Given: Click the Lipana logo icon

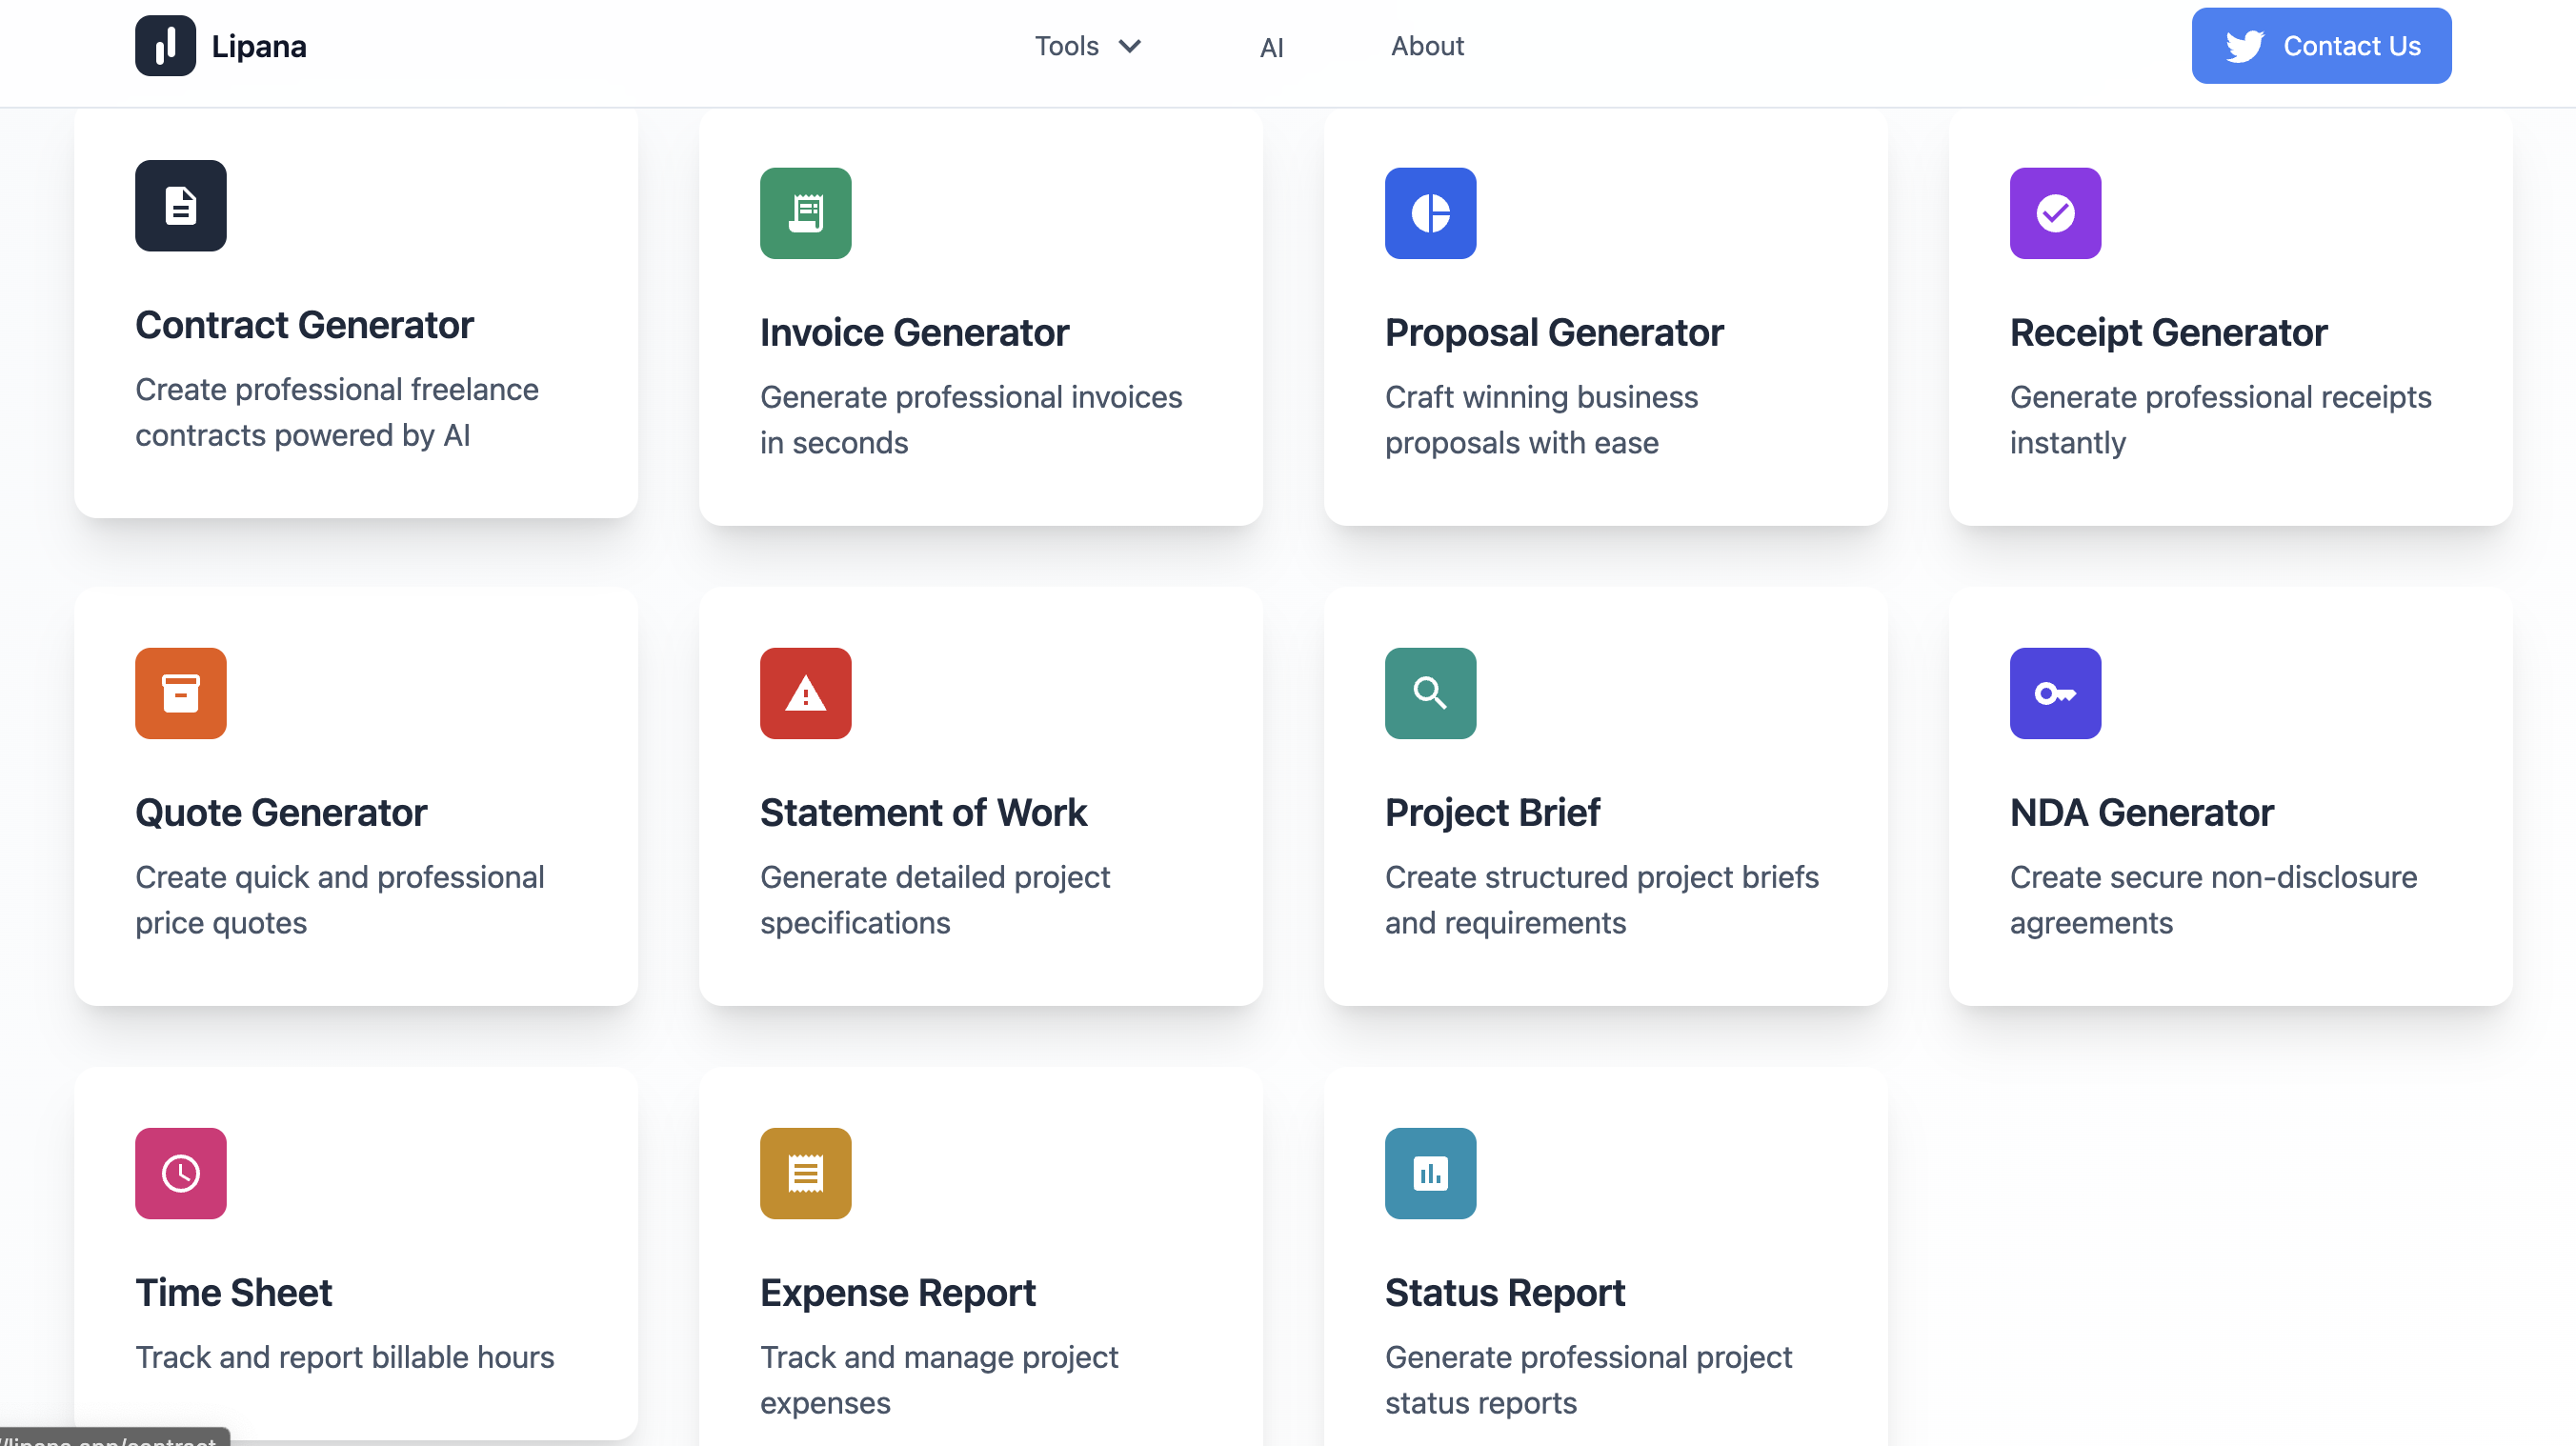Looking at the screenshot, I should [165, 46].
